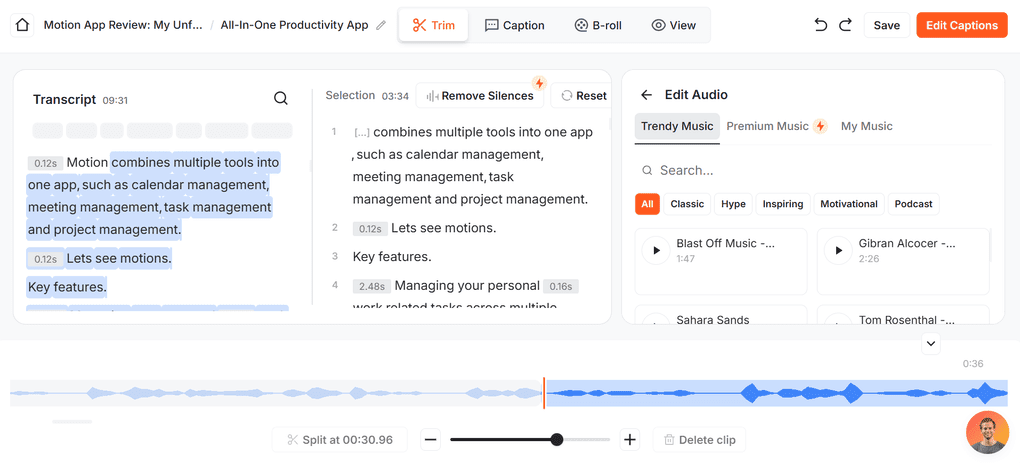Click the All-In-One Productivity App title
Image resolution: width=1020 pixels, height=463 pixels.
pyautogui.click(x=295, y=25)
